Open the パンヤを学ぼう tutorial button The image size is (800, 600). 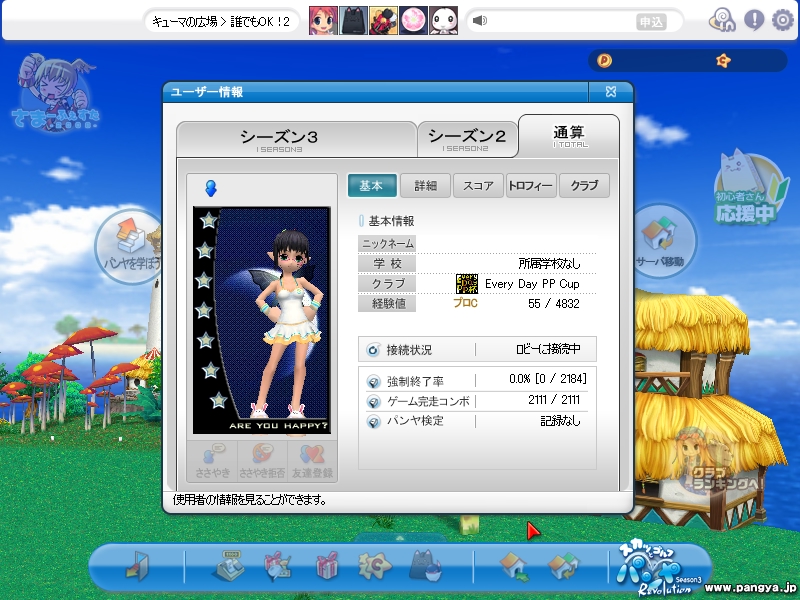pos(130,247)
